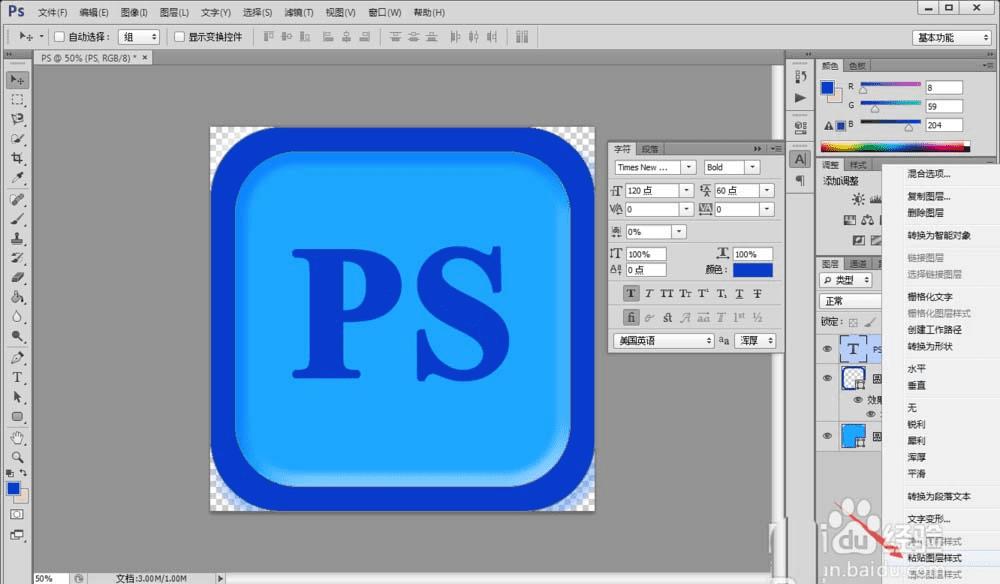Viewport: 1000px width, 584px height.
Task: Adjust the B channel slider
Action: [909, 128]
